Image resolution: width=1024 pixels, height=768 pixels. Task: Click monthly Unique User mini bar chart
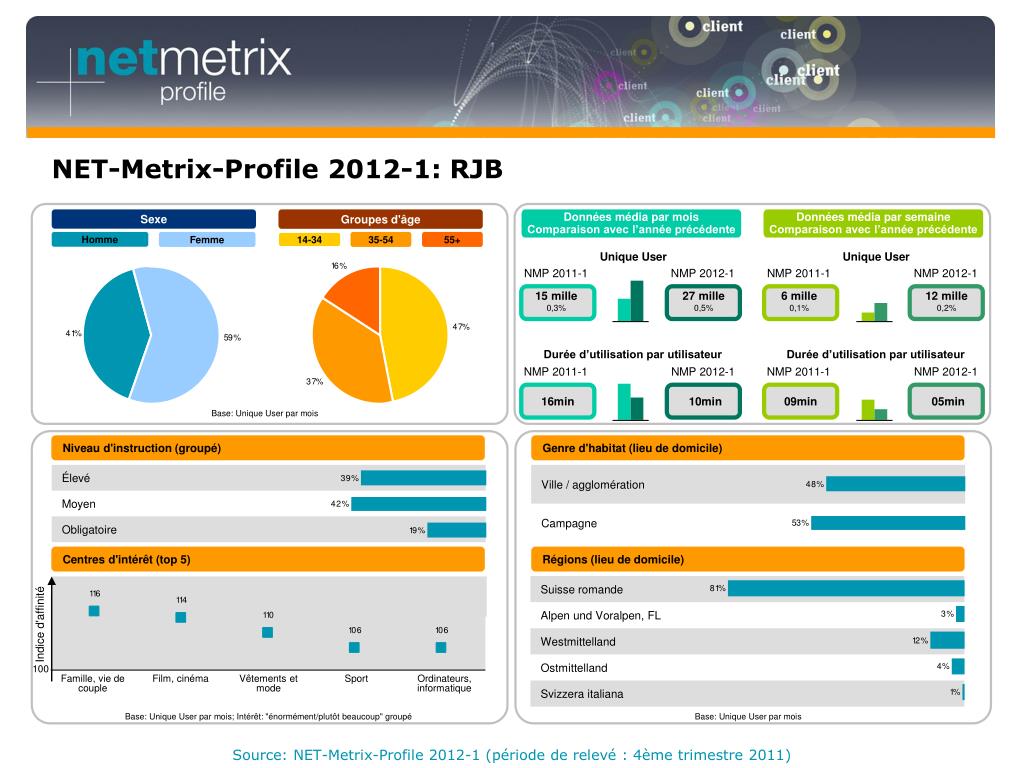630,301
